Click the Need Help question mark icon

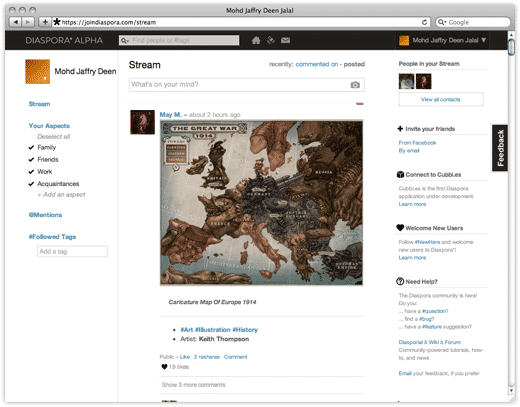pyautogui.click(x=400, y=281)
